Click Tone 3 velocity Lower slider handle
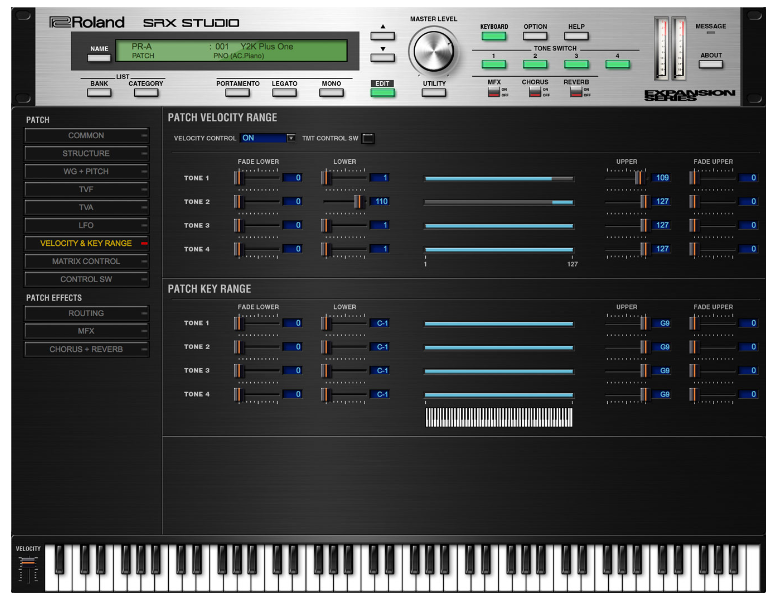773x601 pixels. click(x=325, y=225)
